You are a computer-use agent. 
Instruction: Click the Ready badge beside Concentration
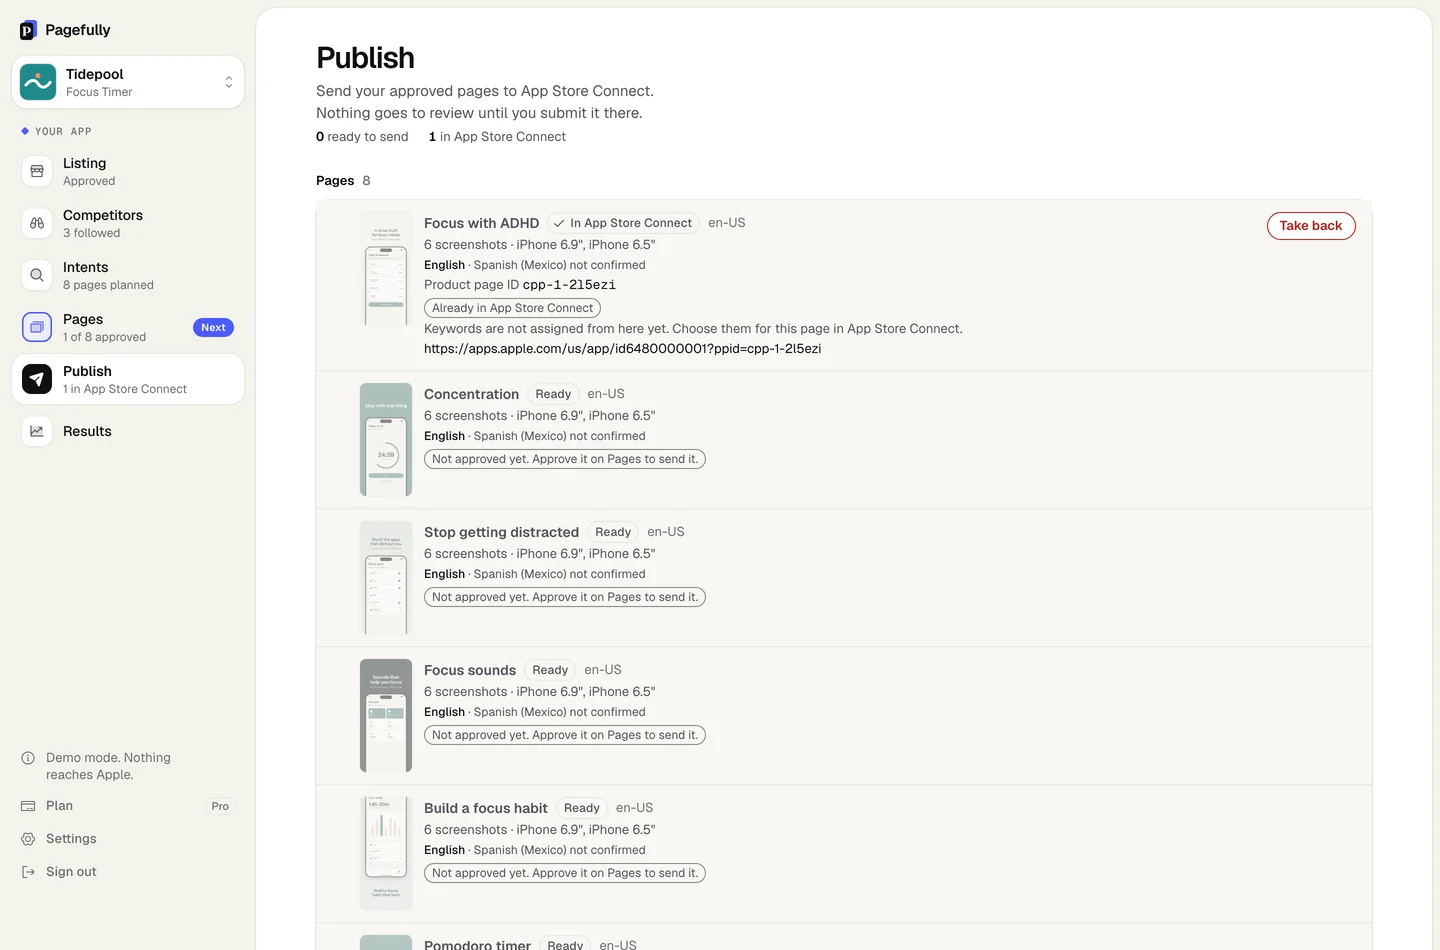point(553,394)
